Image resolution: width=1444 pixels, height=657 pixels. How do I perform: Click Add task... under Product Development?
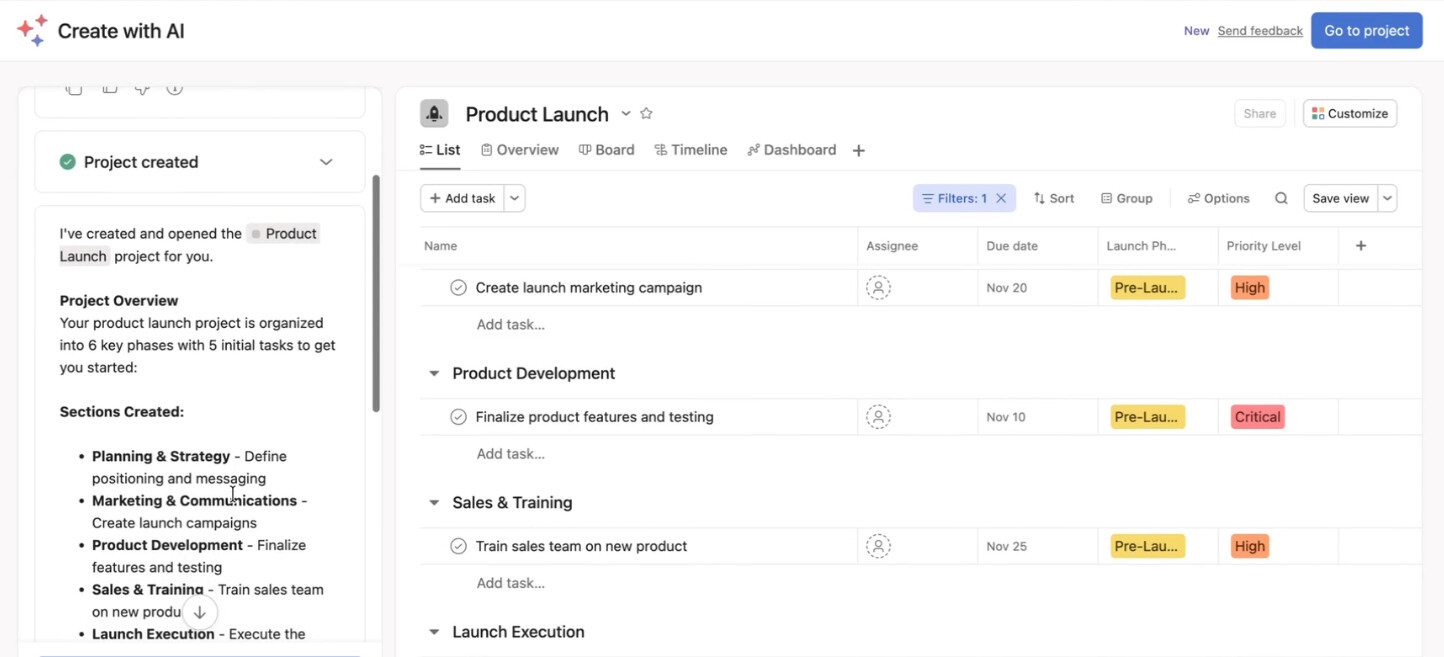coord(510,454)
